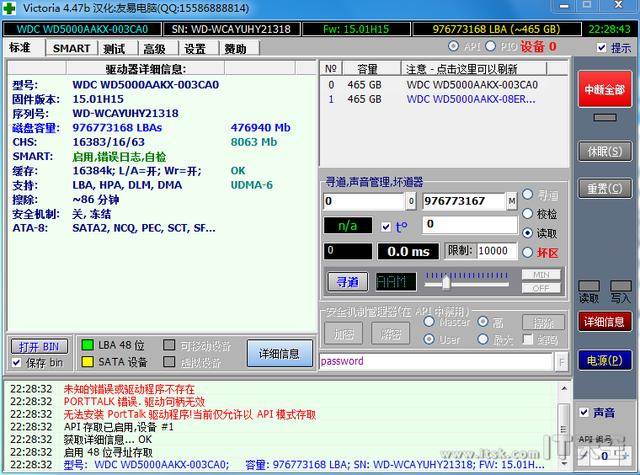Click the model header WDC WD5000AAKX-003CA0 in top bar
The width and height of the screenshot is (640, 475).
point(82,29)
